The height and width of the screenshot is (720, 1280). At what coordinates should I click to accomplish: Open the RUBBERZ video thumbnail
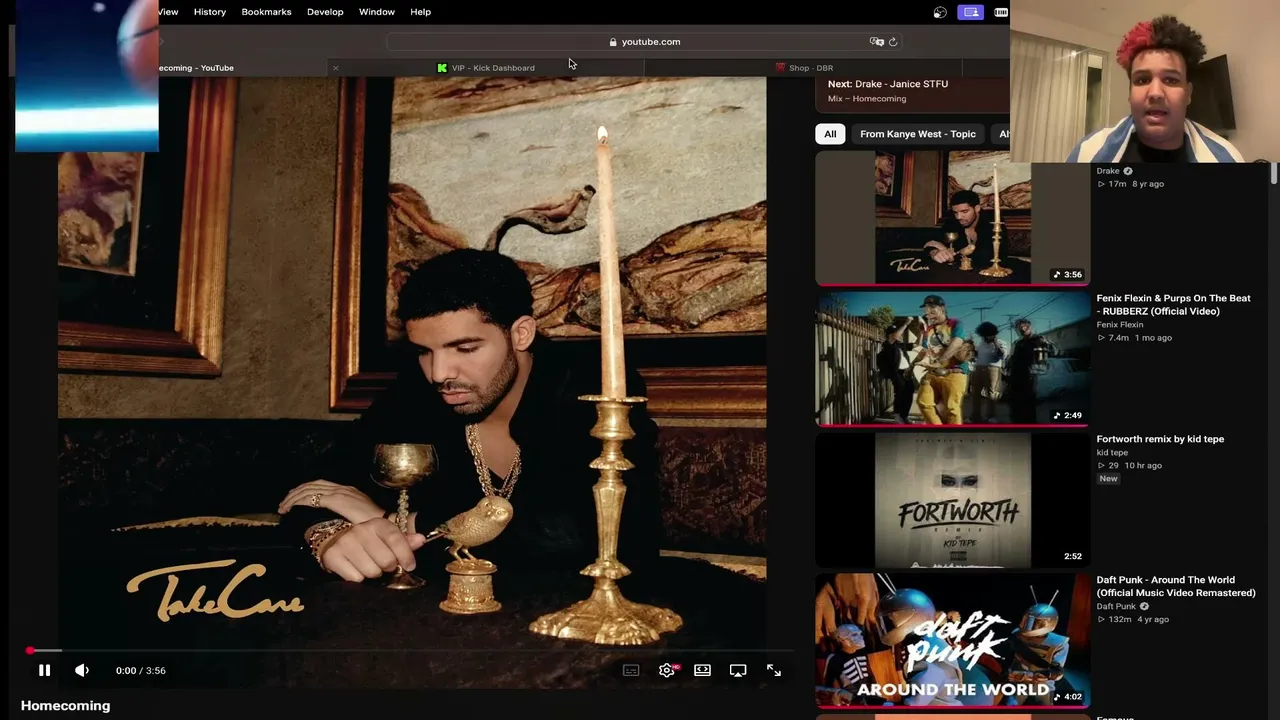(953, 358)
